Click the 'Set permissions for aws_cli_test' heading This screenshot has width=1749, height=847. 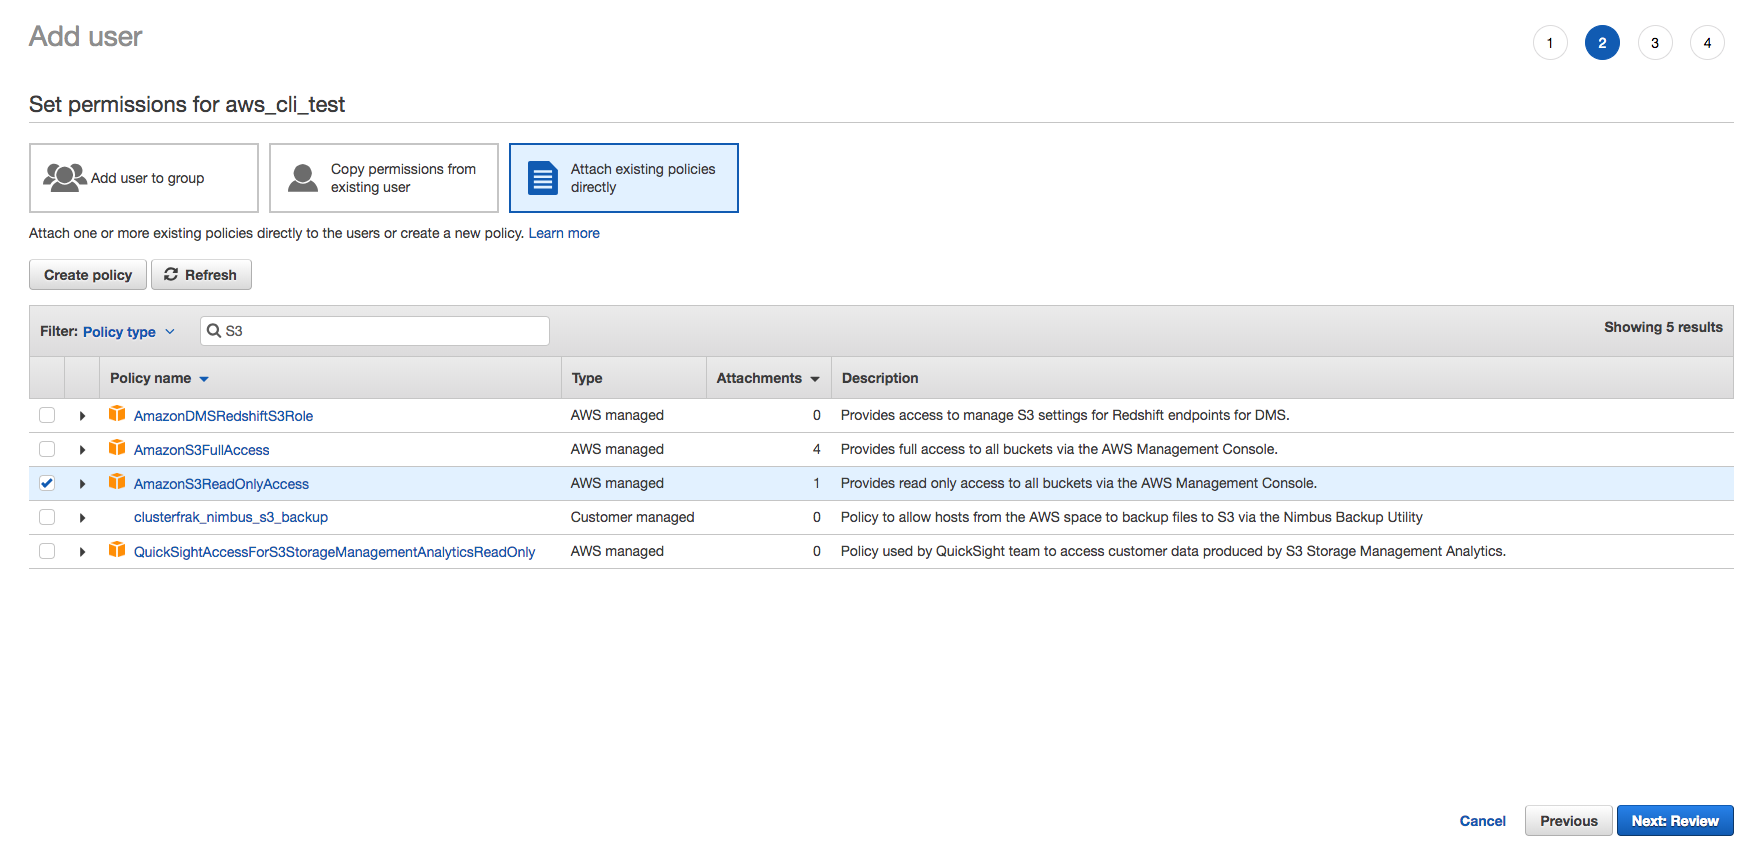tap(187, 104)
